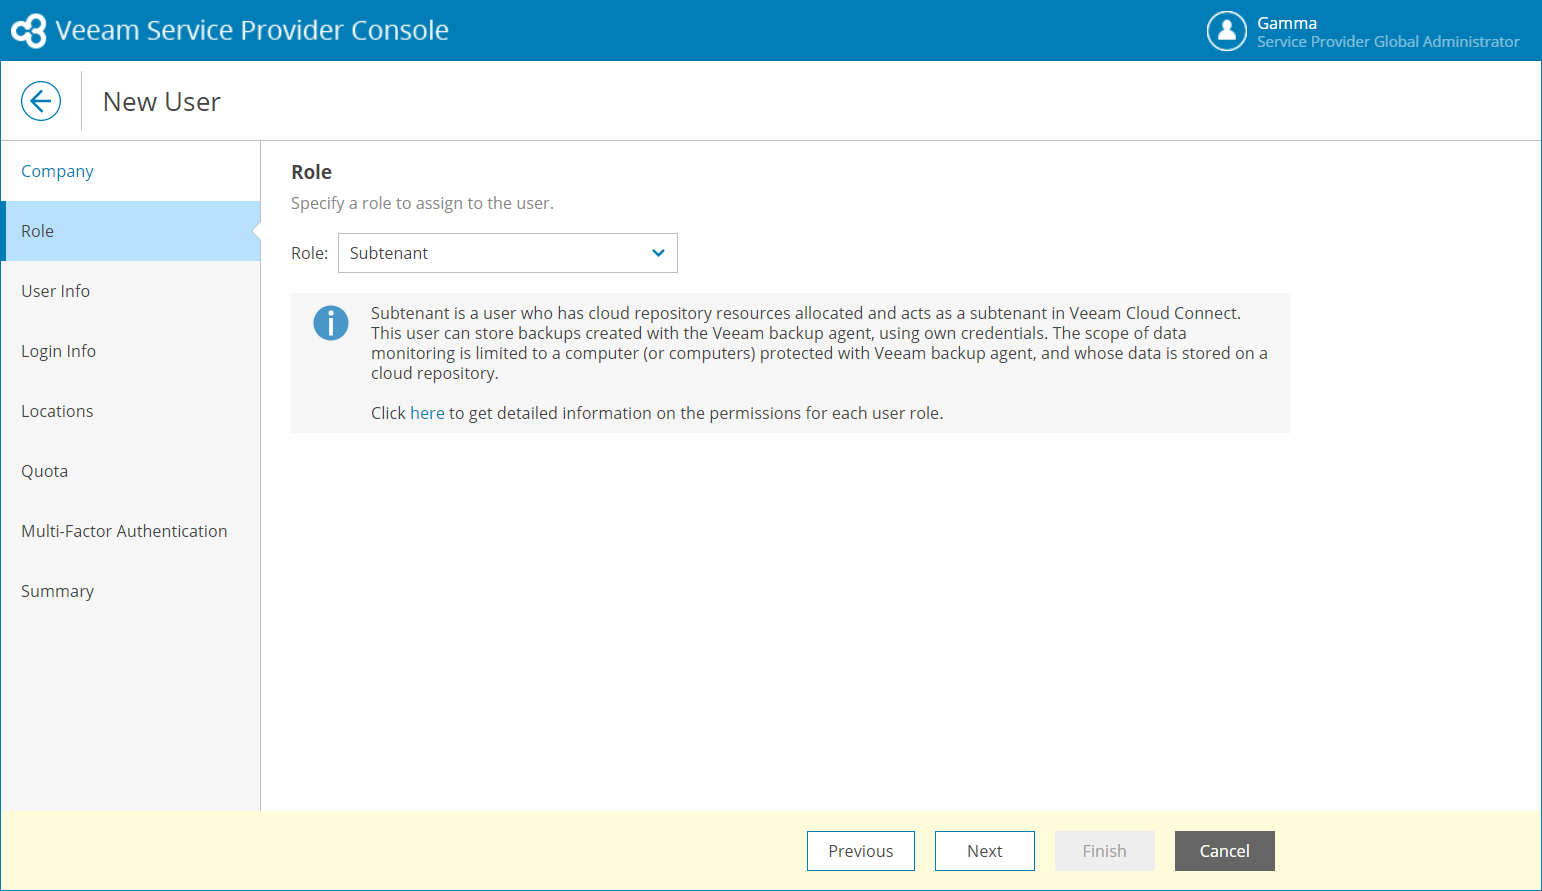Click the Previous button
The width and height of the screenshot is (1542, 891).
click(860, 851)
